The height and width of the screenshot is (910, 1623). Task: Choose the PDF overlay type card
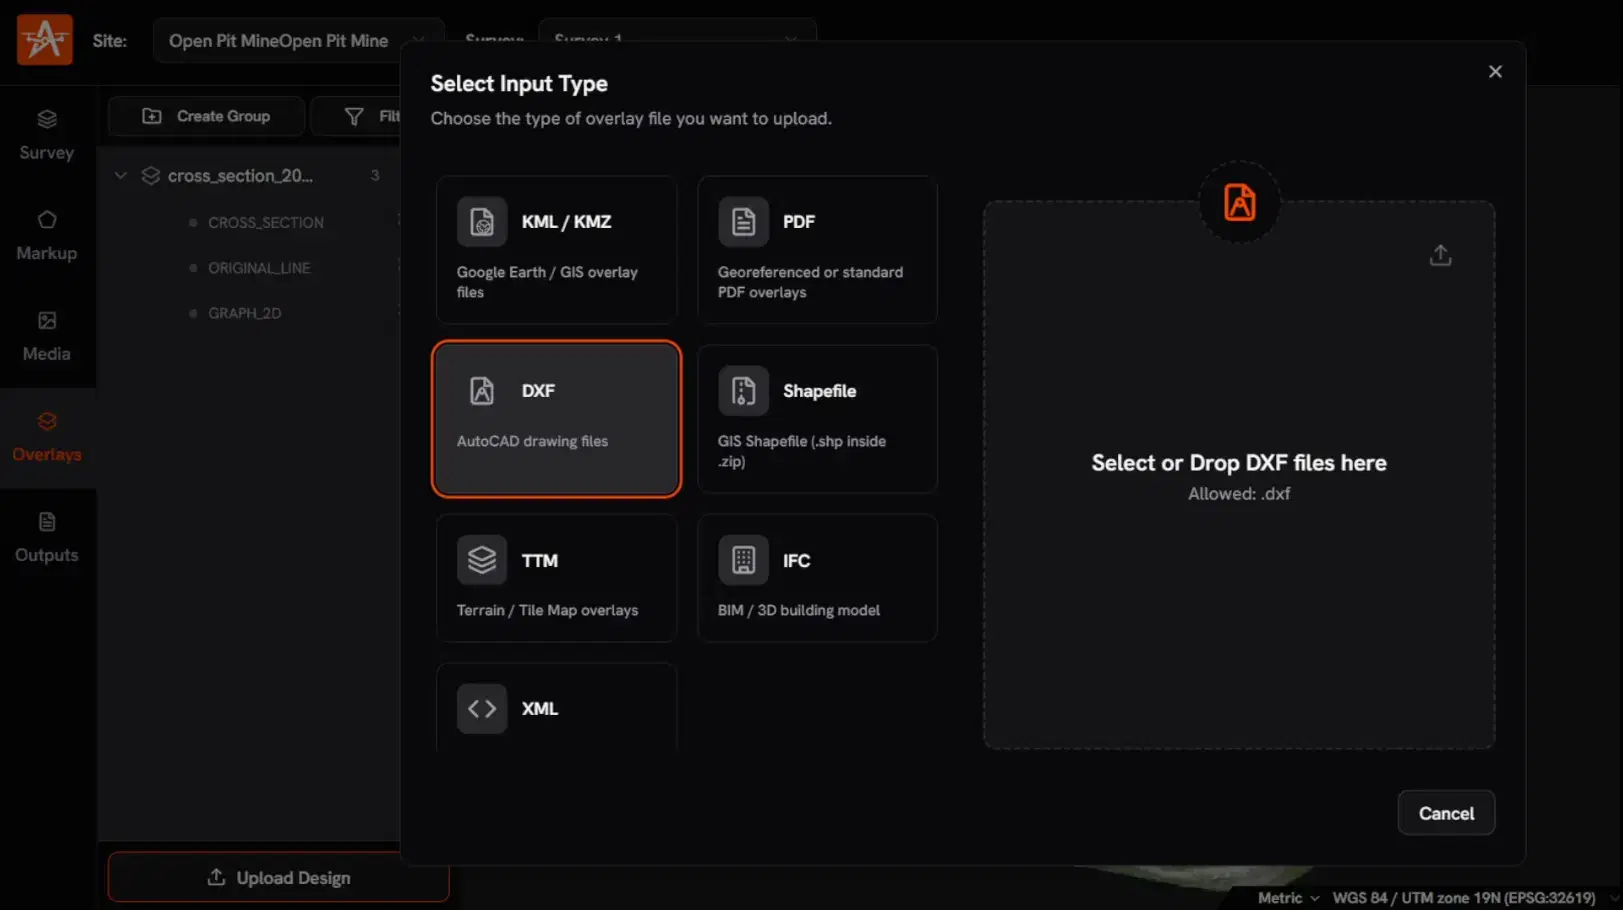tap(817, 250)
